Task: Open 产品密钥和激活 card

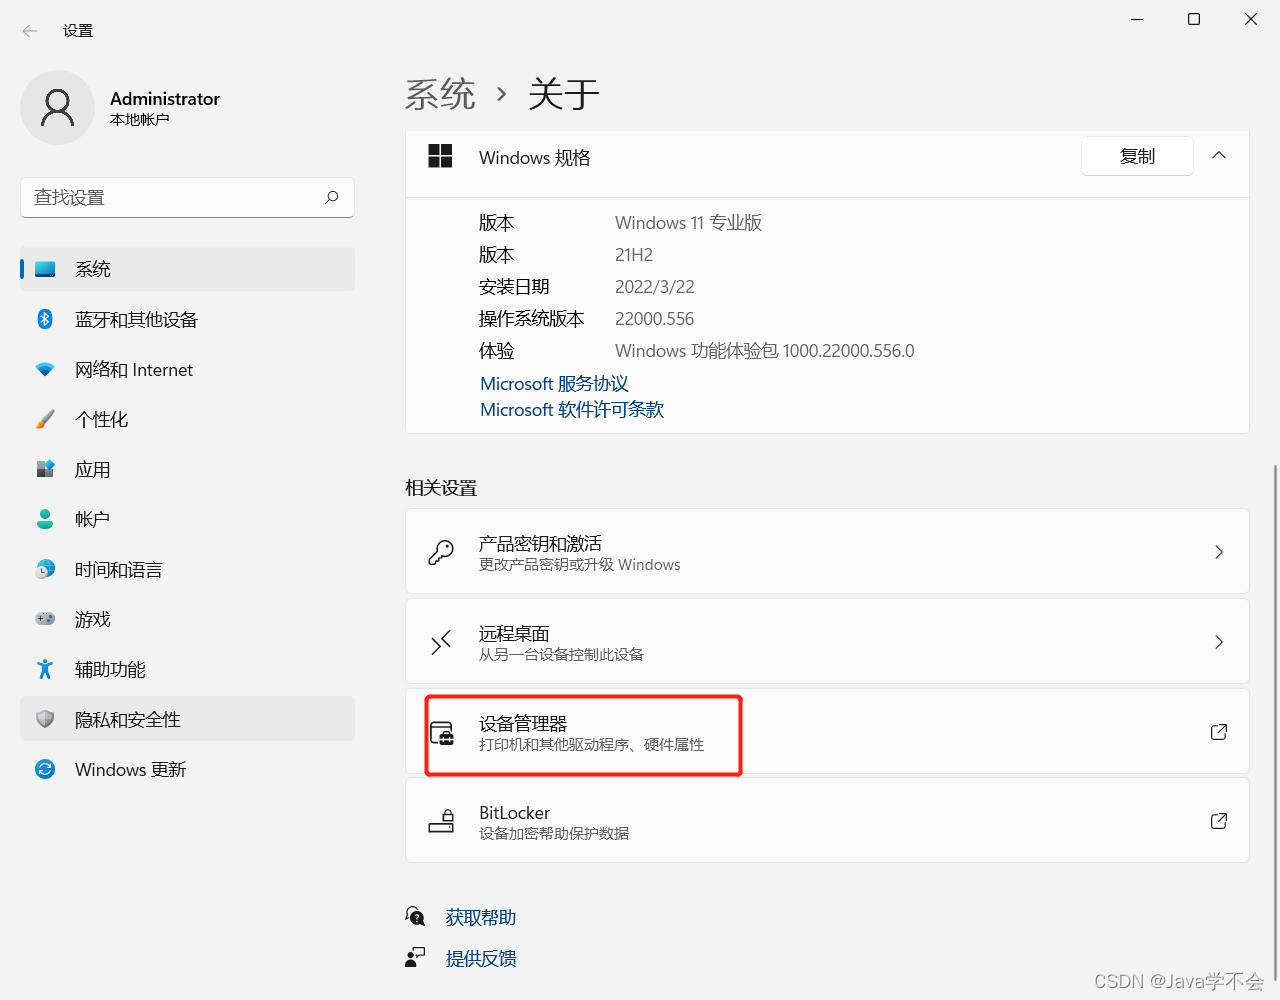Action: (827, 551)
